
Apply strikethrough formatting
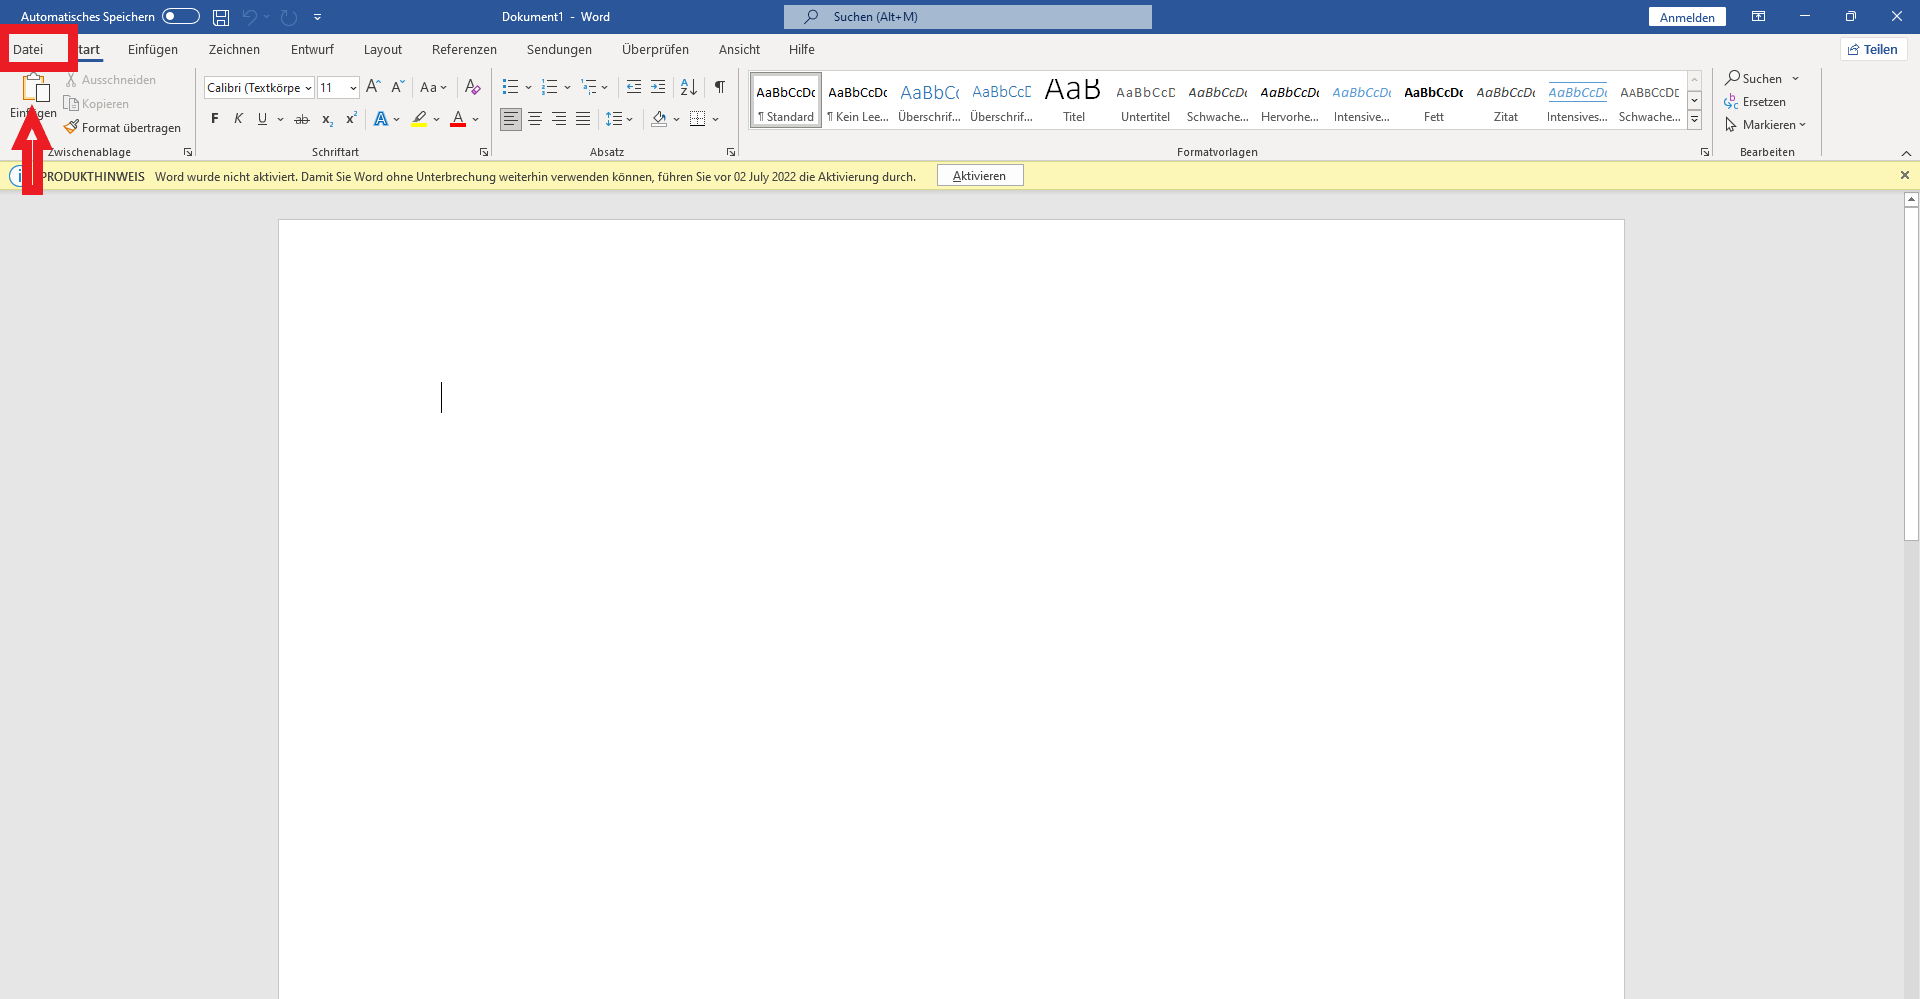point(302,119)
